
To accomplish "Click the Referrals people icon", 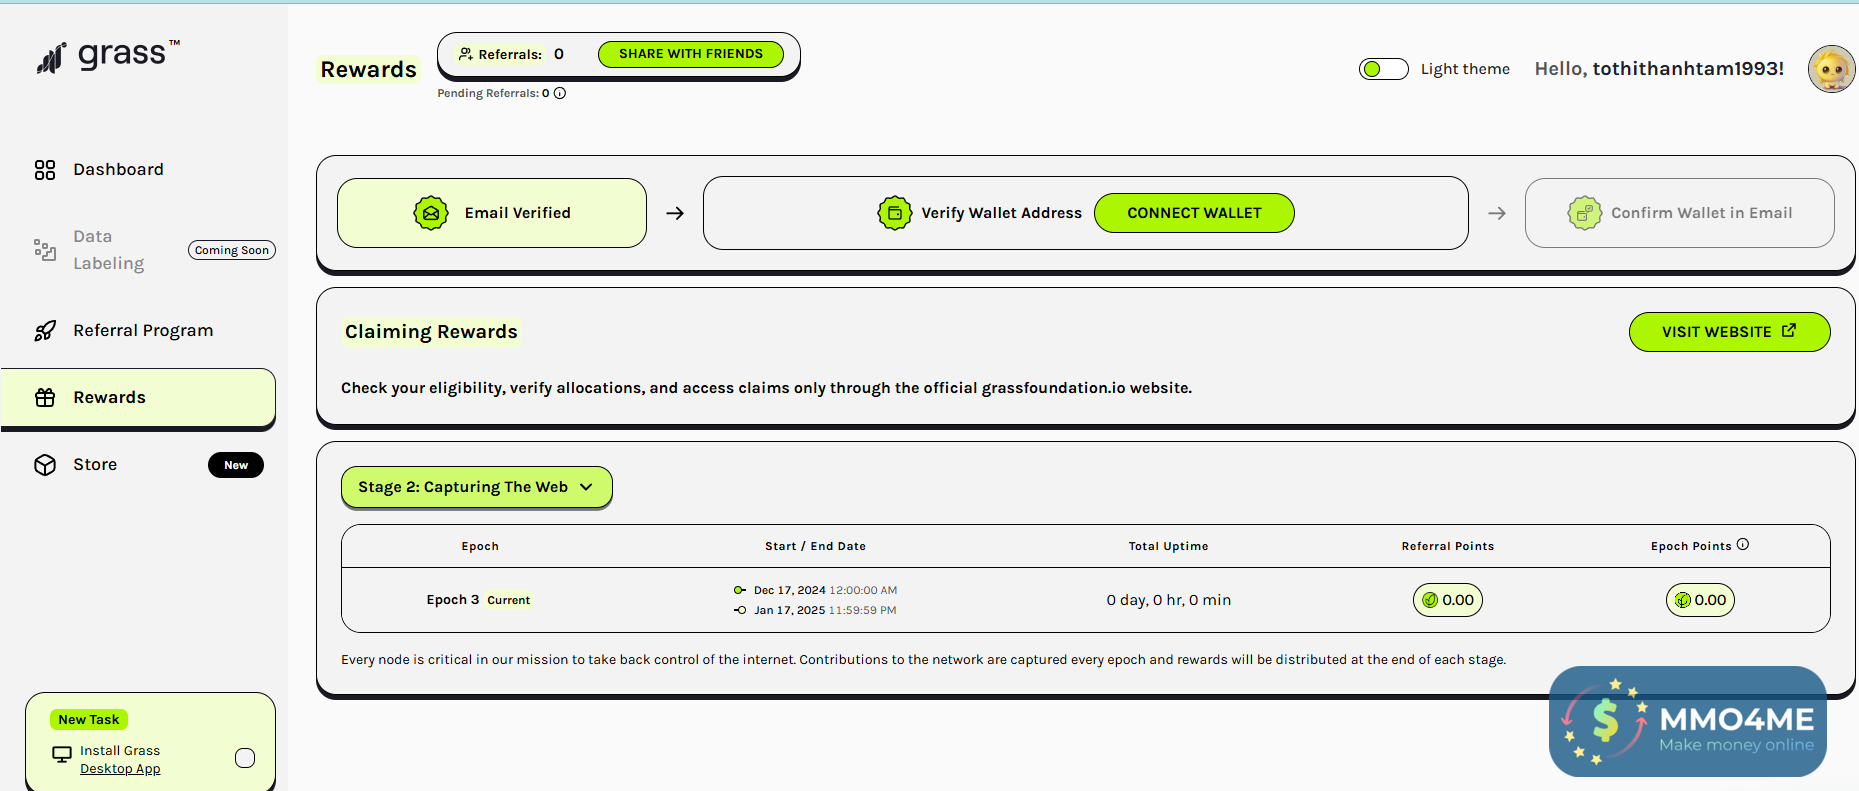I will [466, 54].
